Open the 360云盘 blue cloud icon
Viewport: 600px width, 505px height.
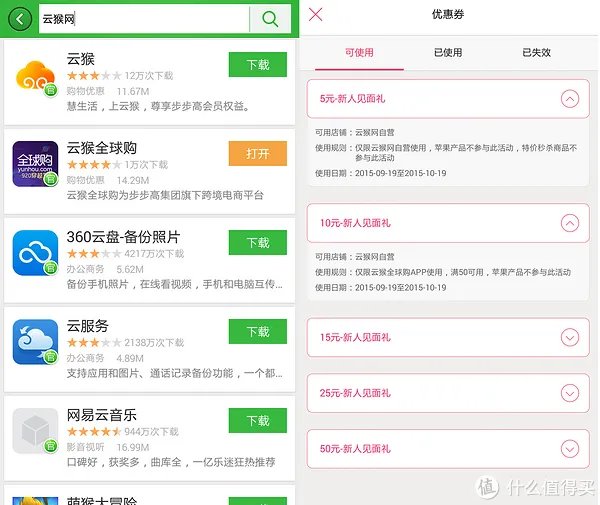pos(36,253)
